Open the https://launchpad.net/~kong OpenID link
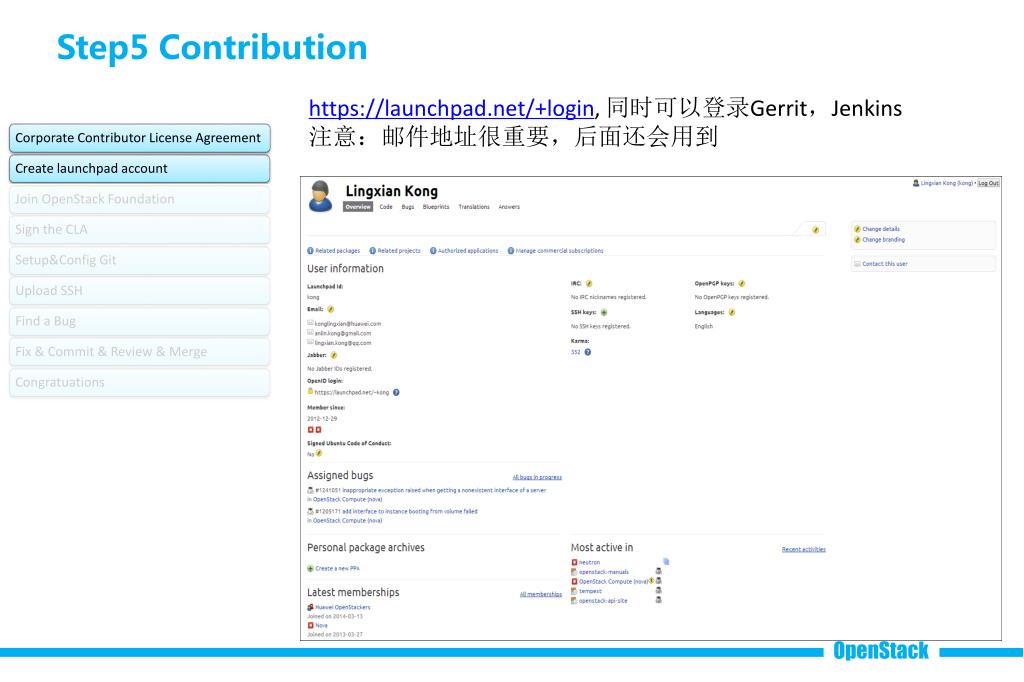Viewport: 1024px width, 682px height. click(351, 393)
